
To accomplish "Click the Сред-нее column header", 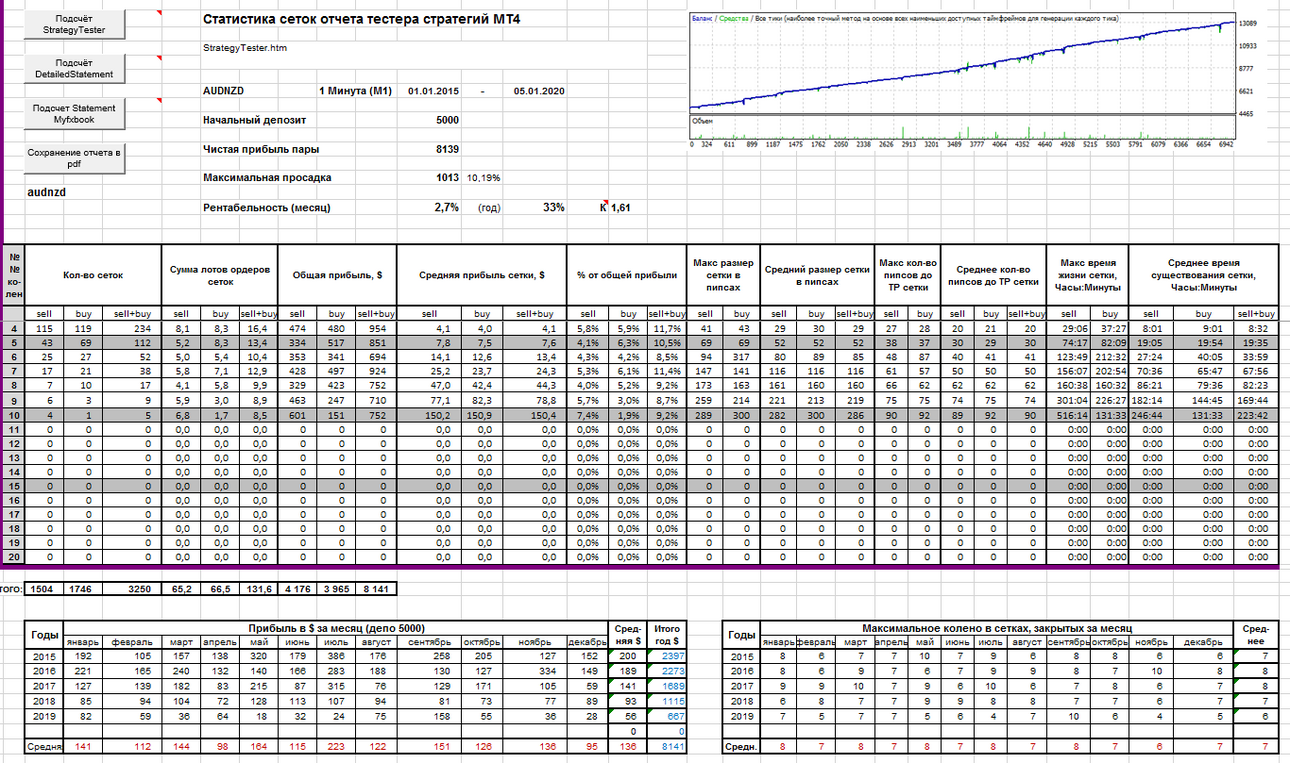I will pyautogui.click(x=1255, y=634).
